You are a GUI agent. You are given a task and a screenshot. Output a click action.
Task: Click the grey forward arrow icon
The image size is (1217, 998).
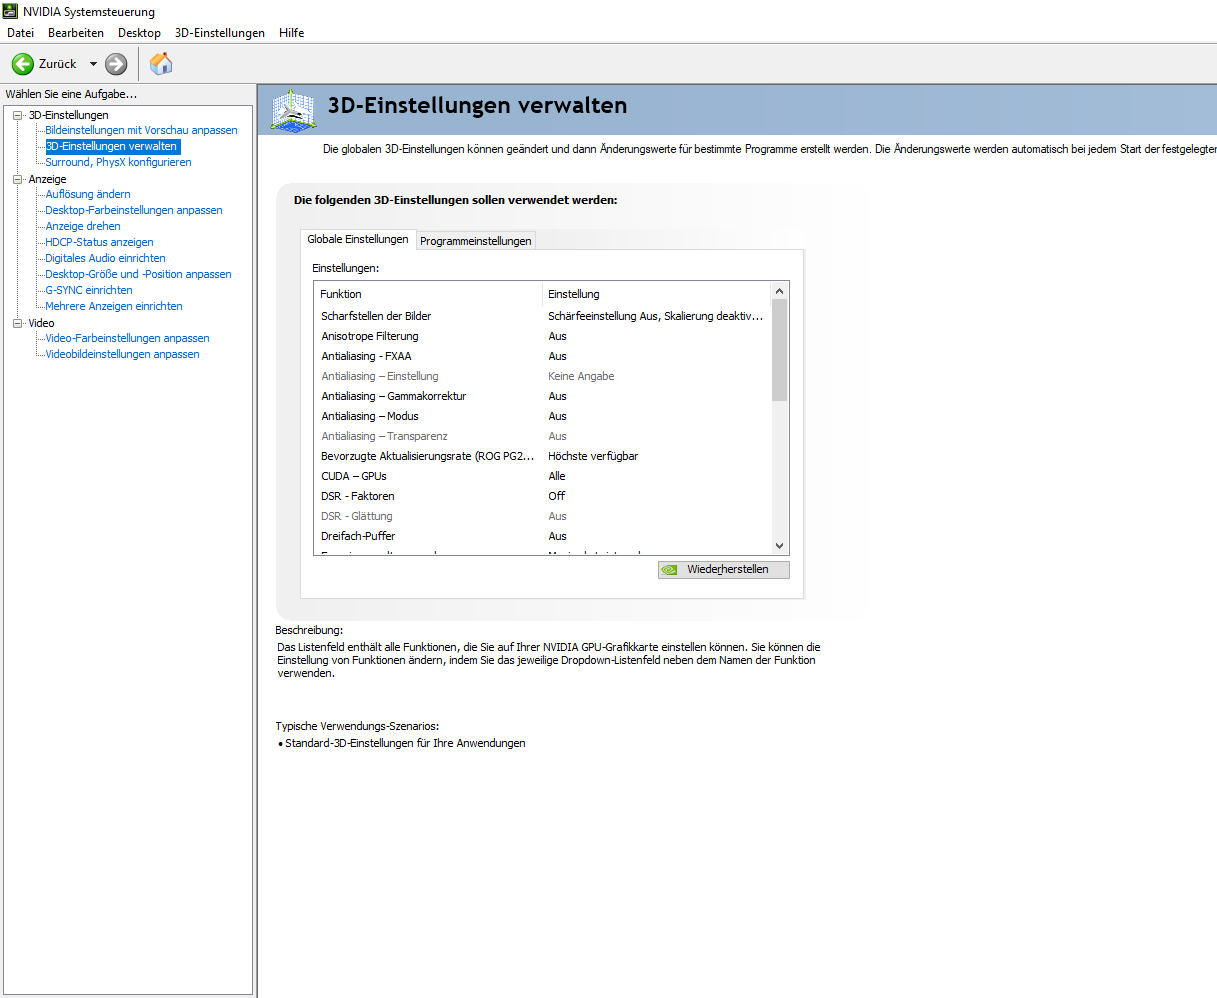116,64
